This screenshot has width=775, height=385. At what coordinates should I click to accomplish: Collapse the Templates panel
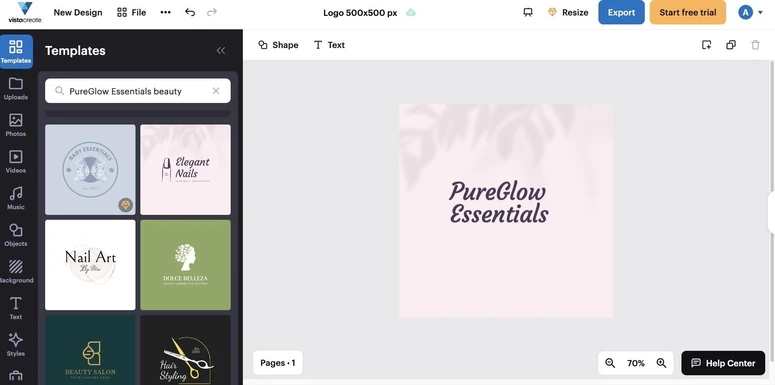[221, 50]
